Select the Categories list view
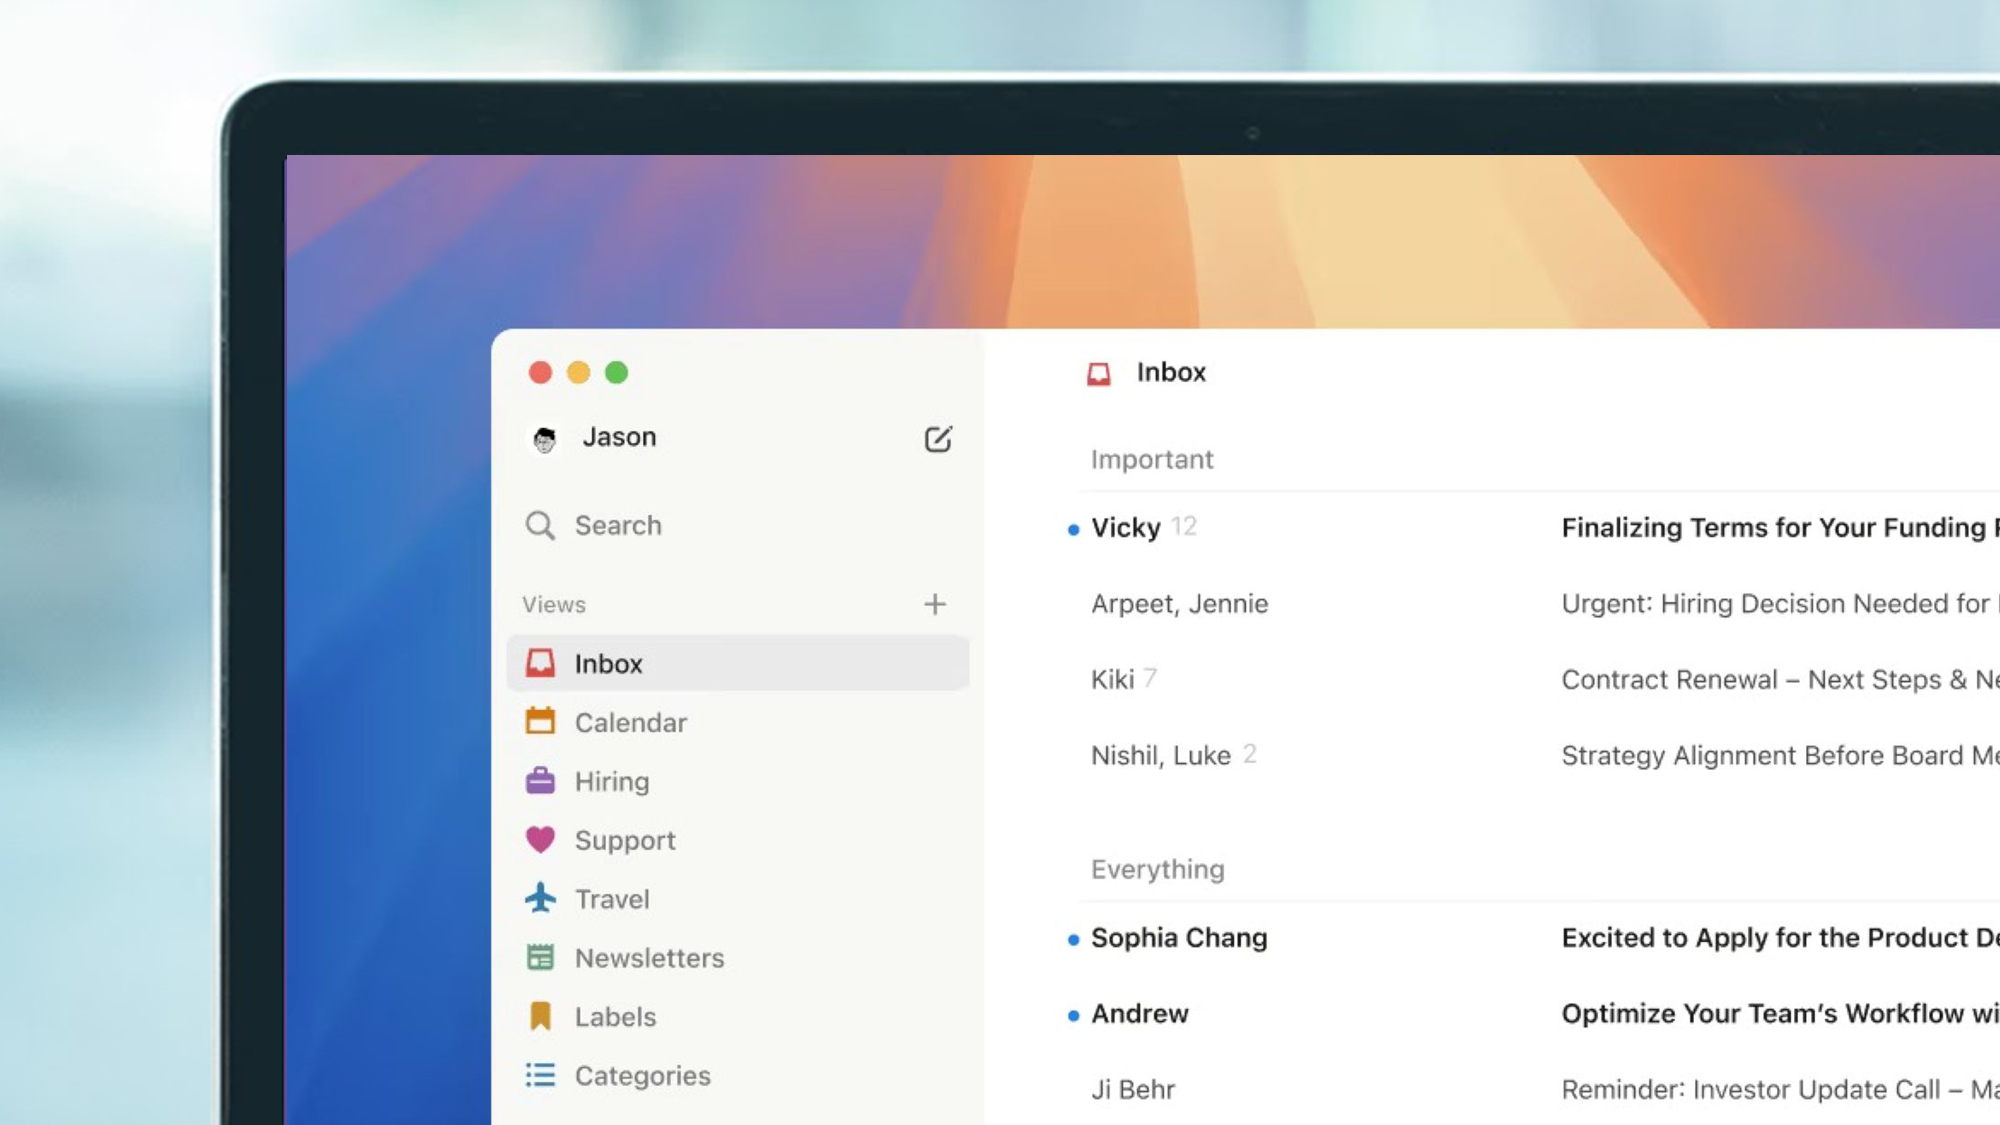 tap(642, 1075)
